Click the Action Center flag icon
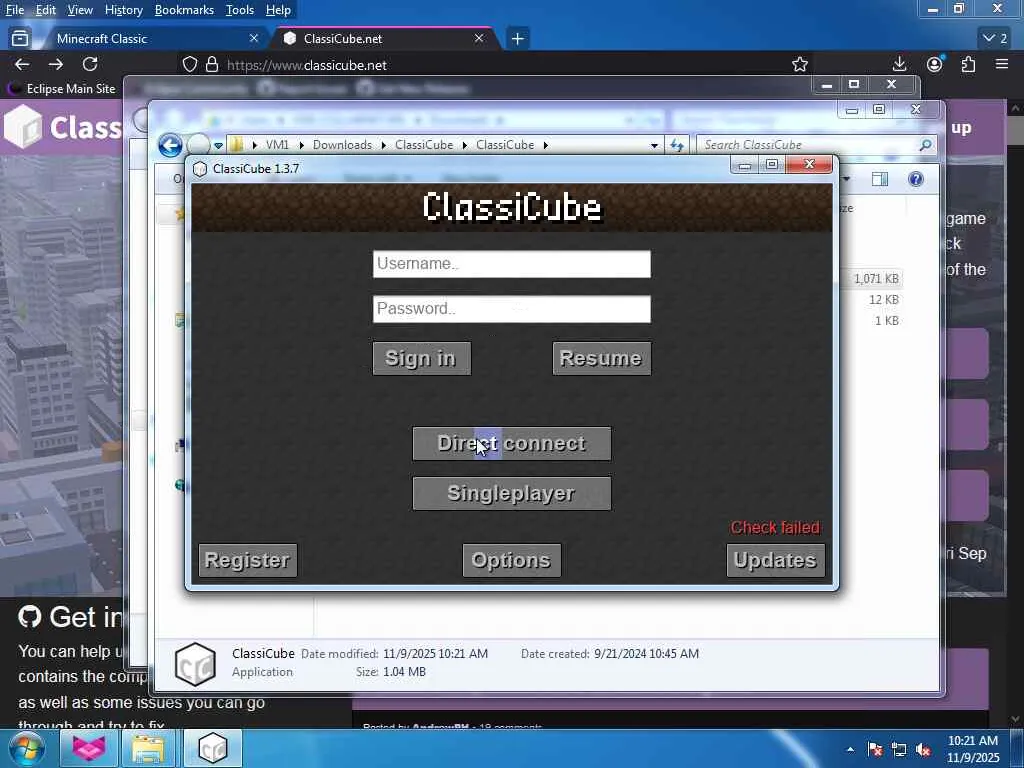This screenshot has height=768, width=1024. coord(875,750)
